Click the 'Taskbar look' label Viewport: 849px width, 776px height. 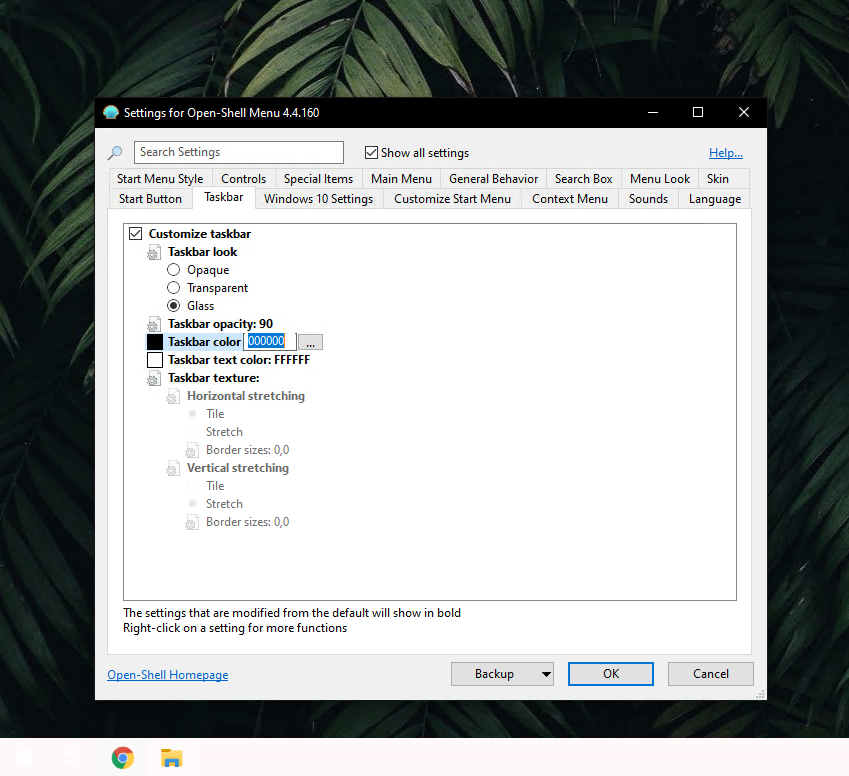203,252
